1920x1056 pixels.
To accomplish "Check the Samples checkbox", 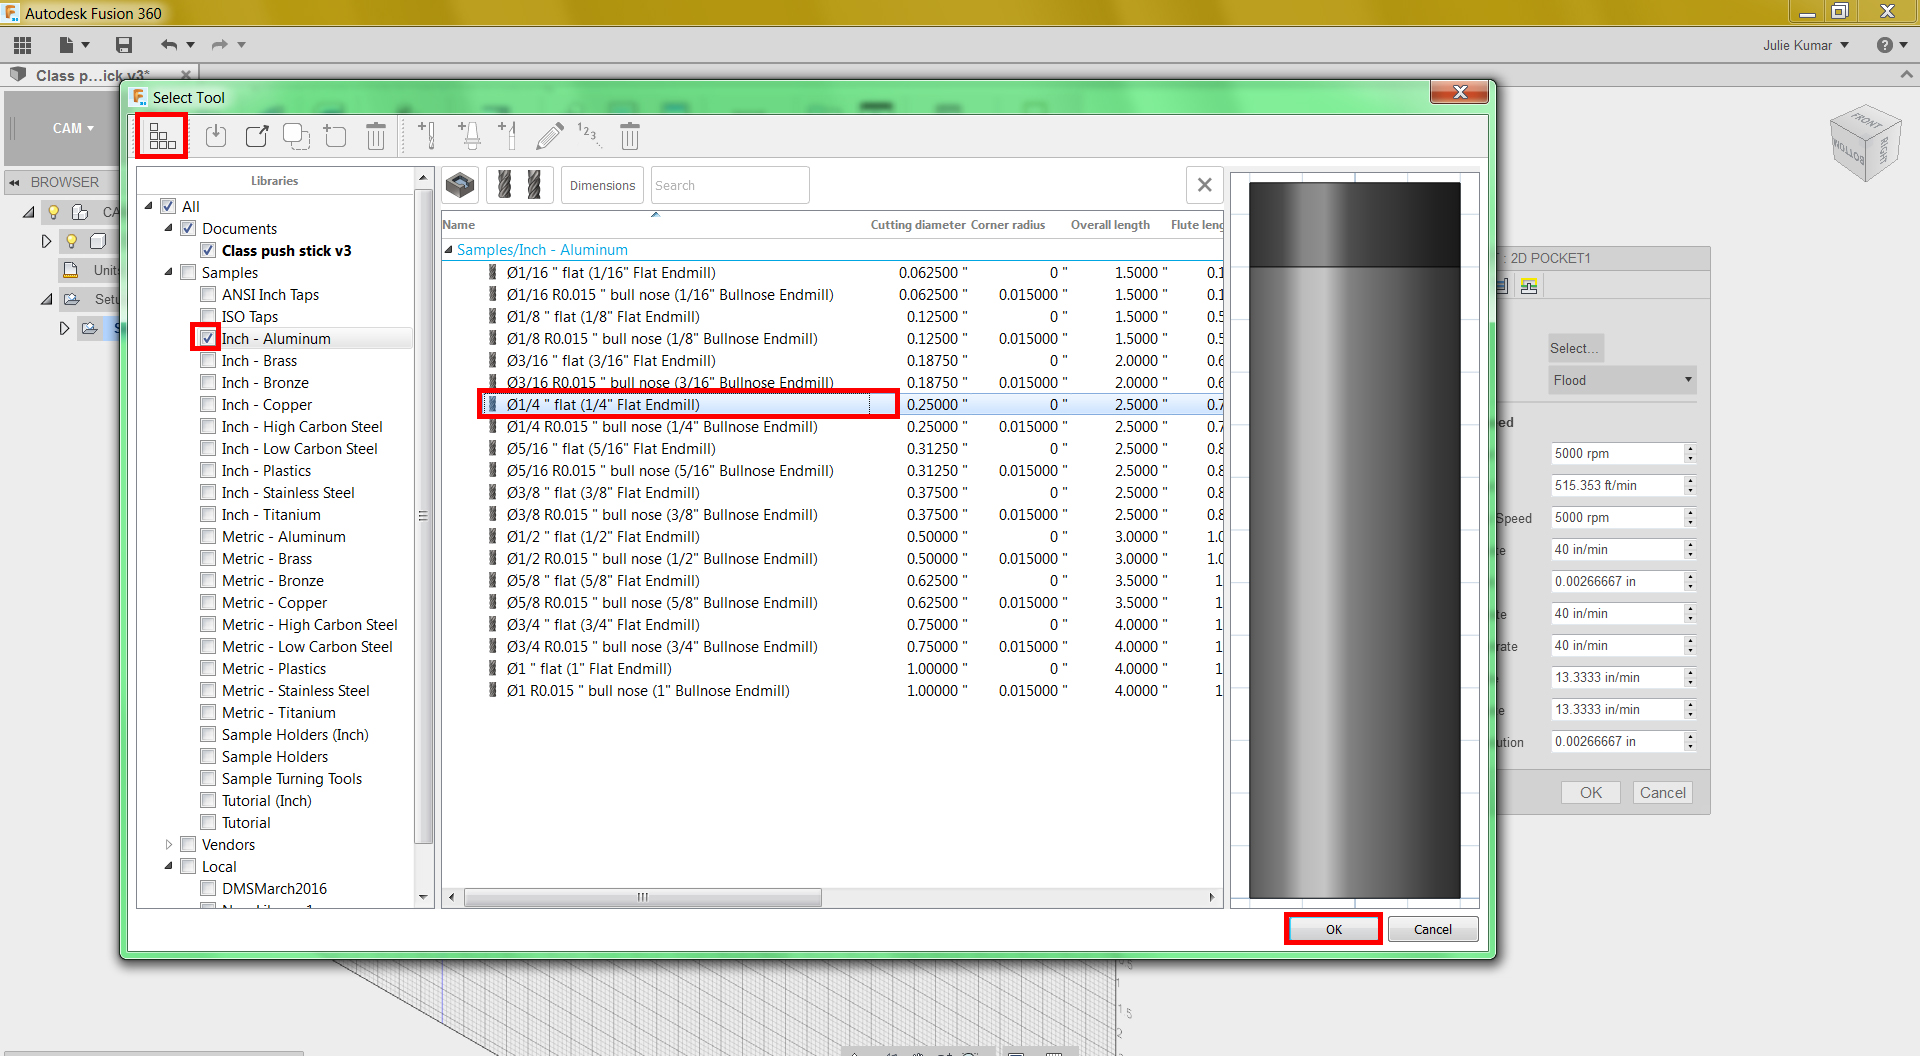I will 188,272.
